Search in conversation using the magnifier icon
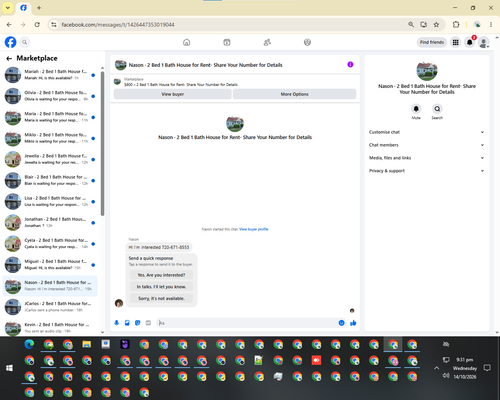Viewport: 500px width, 400px height. (x=437, y=109)
